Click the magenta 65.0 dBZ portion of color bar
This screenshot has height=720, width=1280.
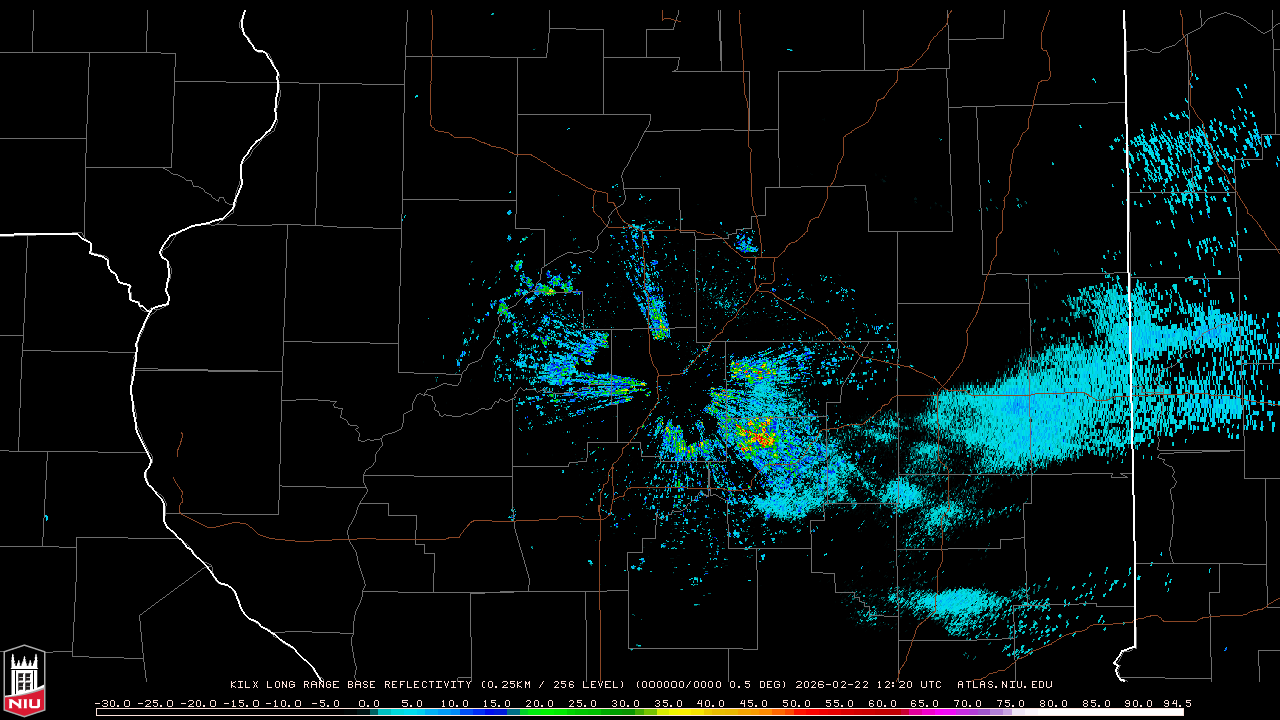click(x=926, y=712)
